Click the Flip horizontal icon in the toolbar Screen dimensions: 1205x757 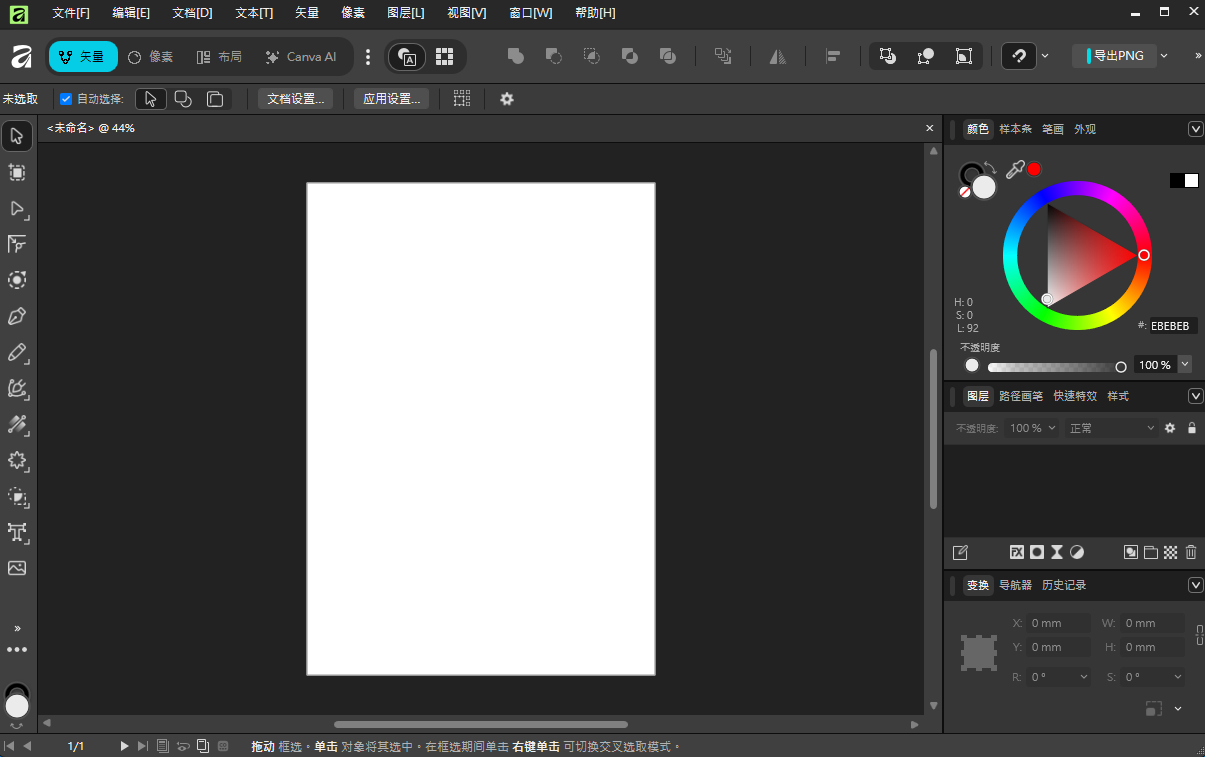coord(778,57)
